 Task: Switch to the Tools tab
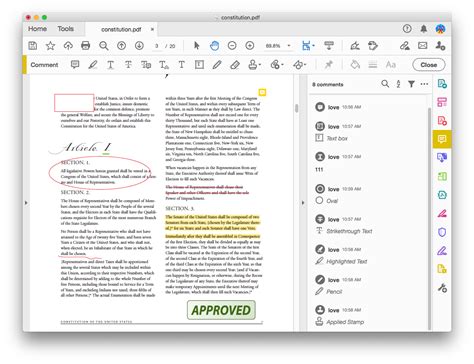click(x=65, y=29)
